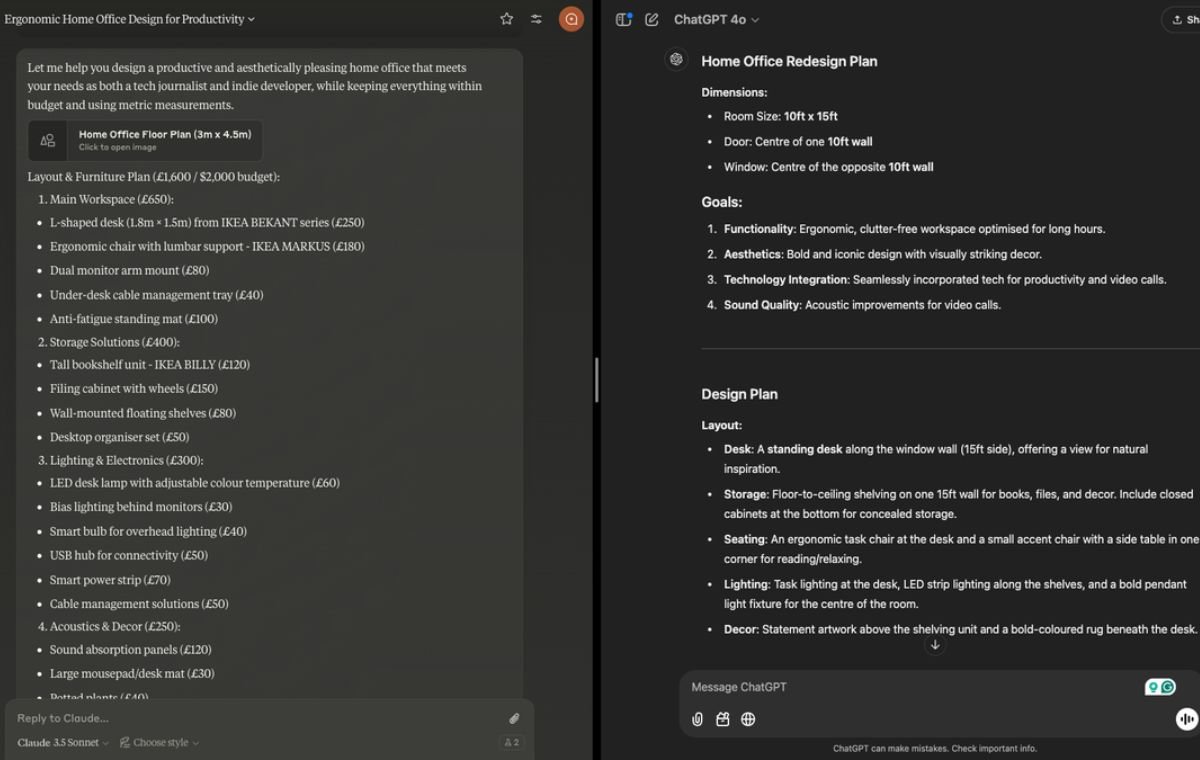This screenshot has width=1200, height=760.
Task: Open ChatGPT's tools icon beside the paperclip
Action: [x=722, y=719]
